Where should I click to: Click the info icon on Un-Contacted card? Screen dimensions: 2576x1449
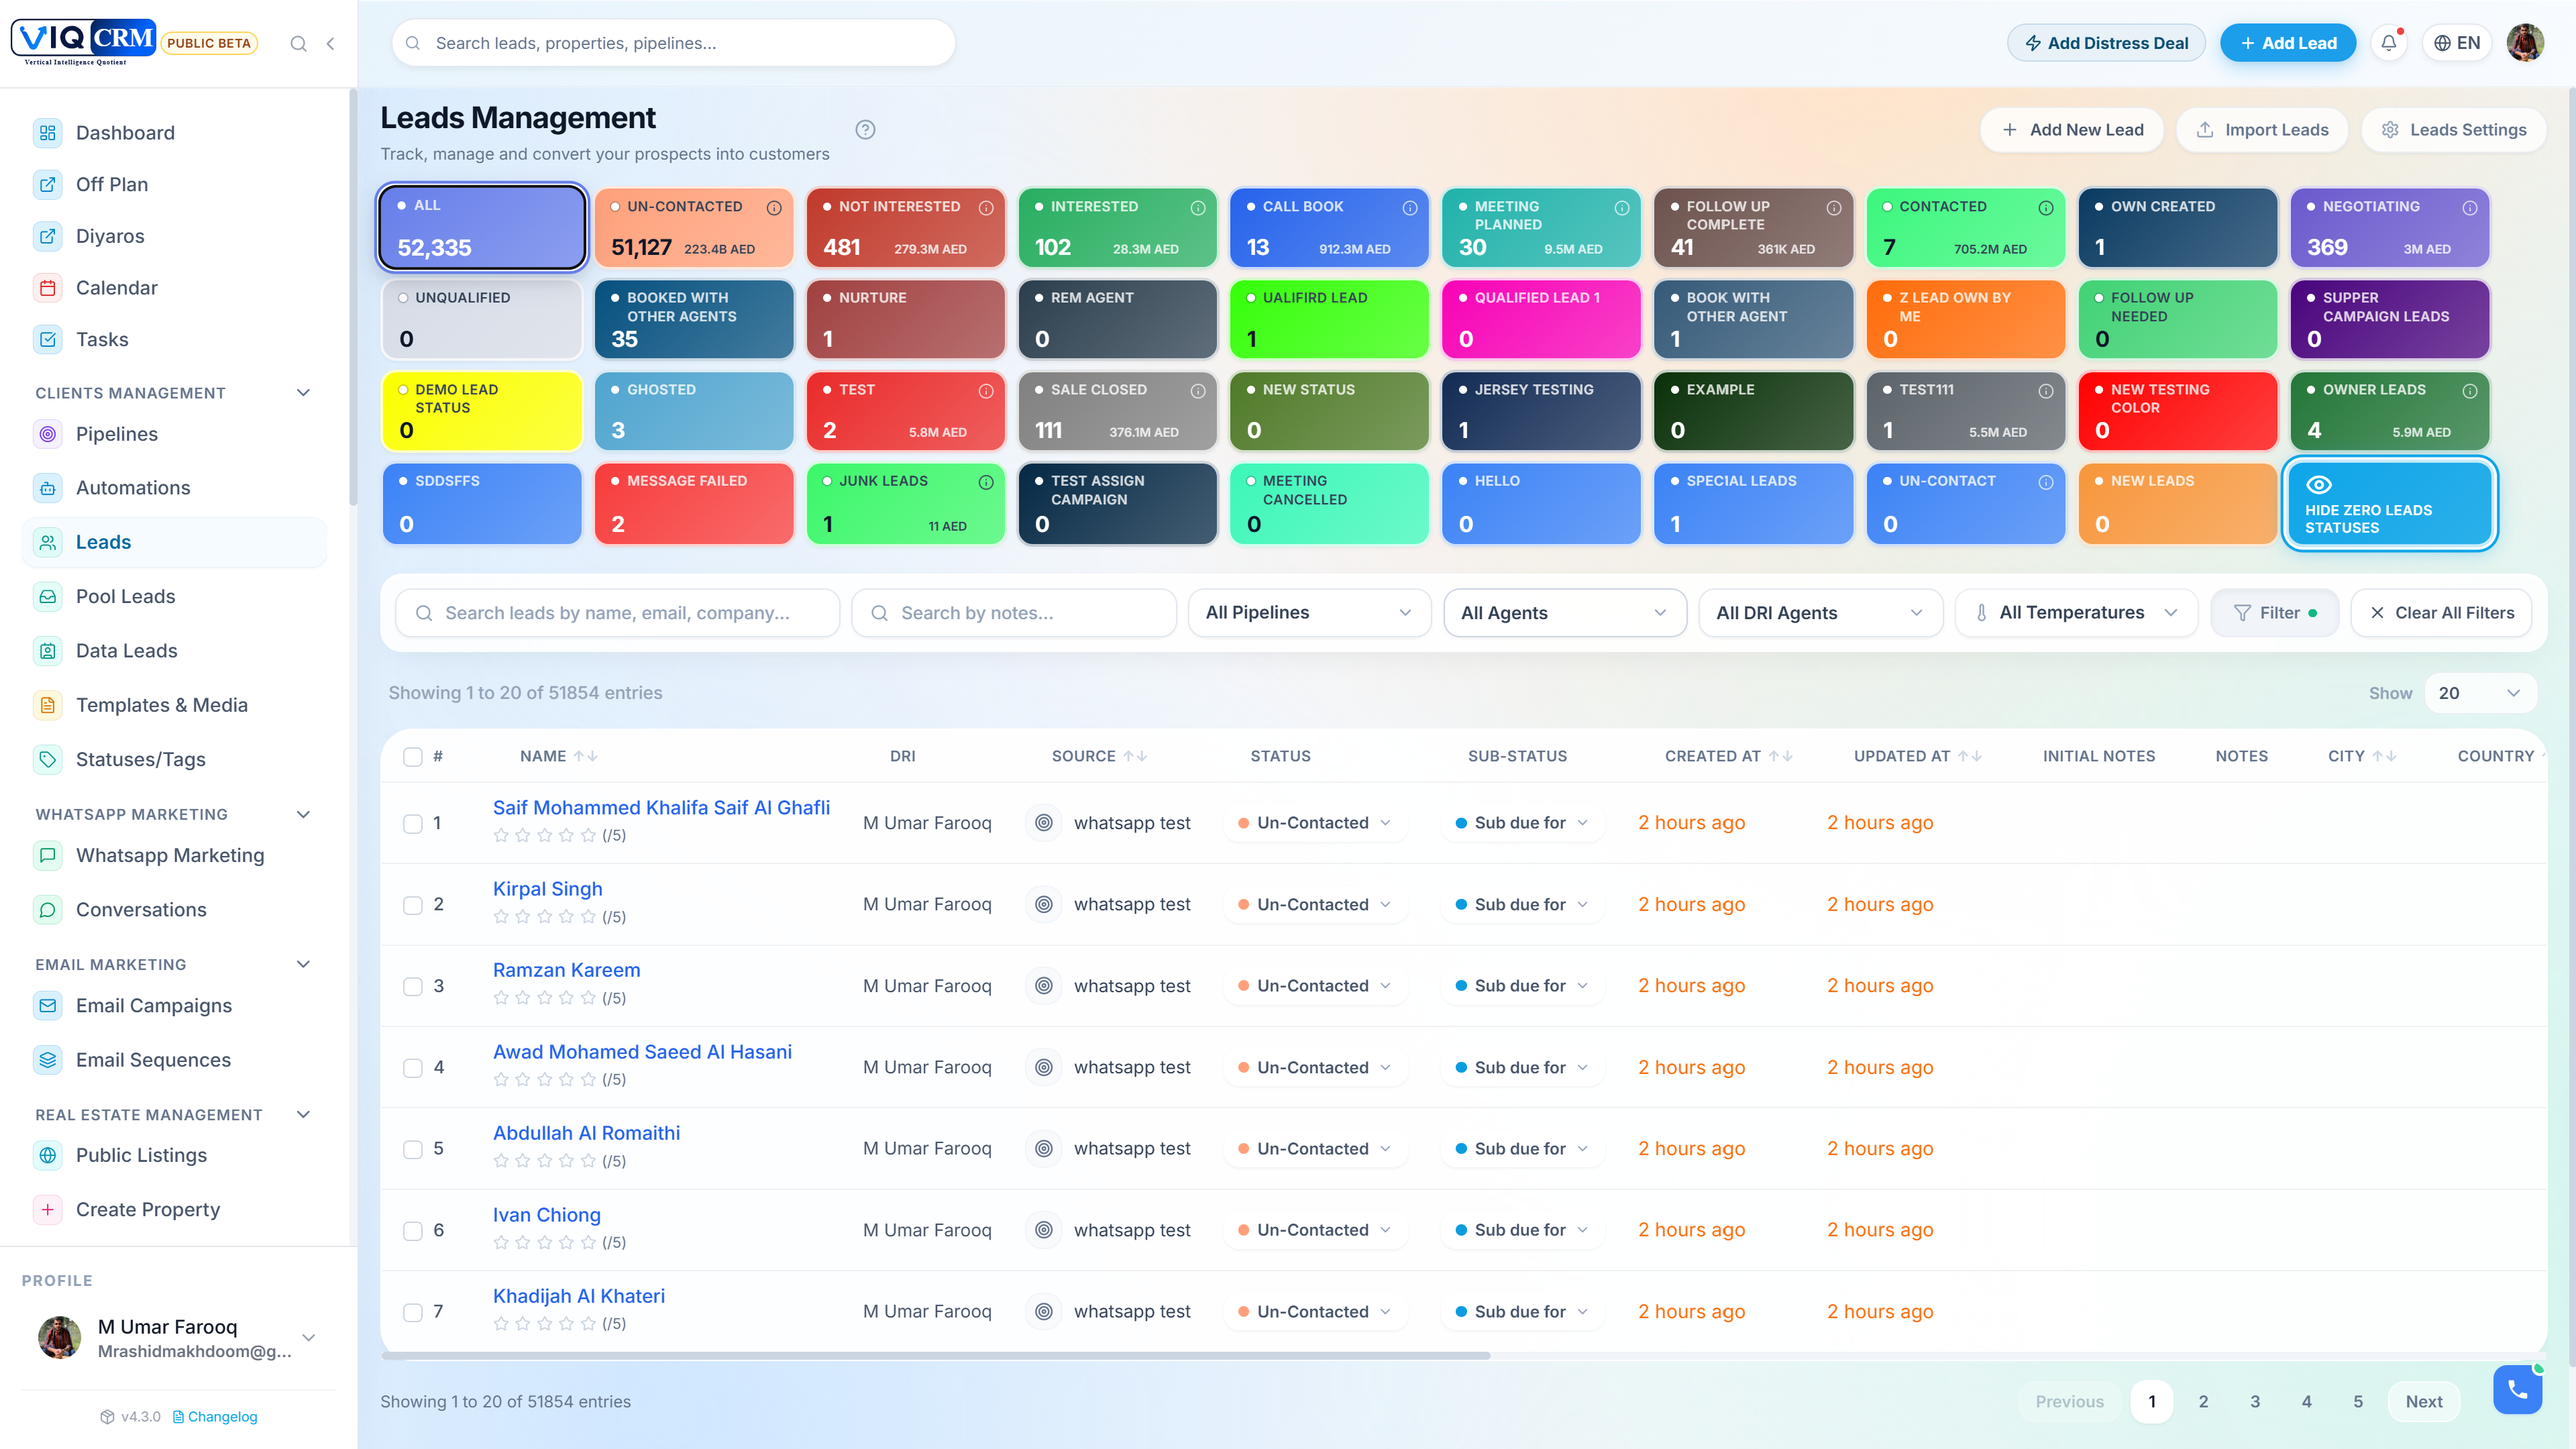[x=774, y=208]
